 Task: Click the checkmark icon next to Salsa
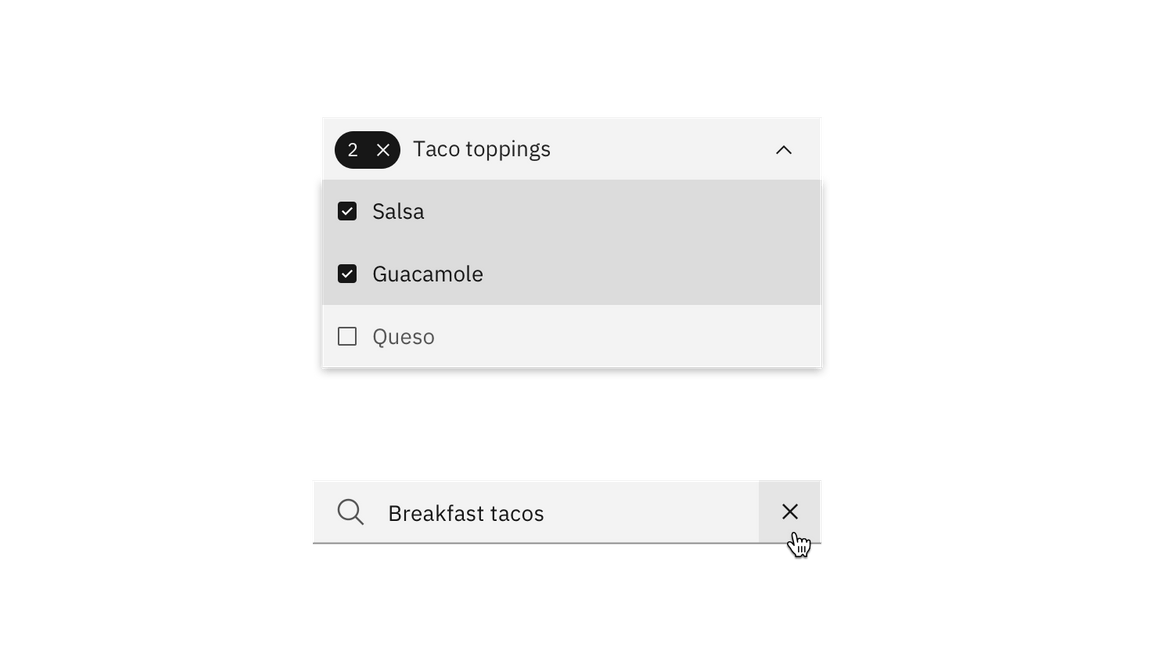point(347,211)
